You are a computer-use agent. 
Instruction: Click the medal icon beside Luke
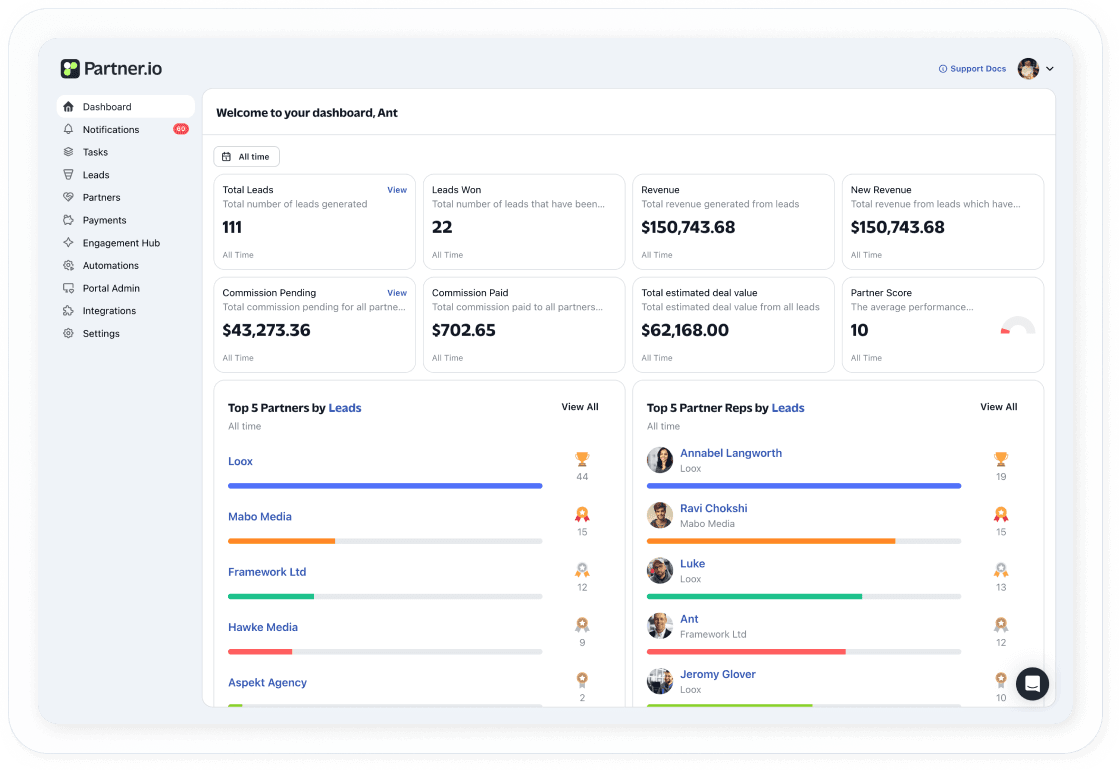click(x=1001, y=569)
